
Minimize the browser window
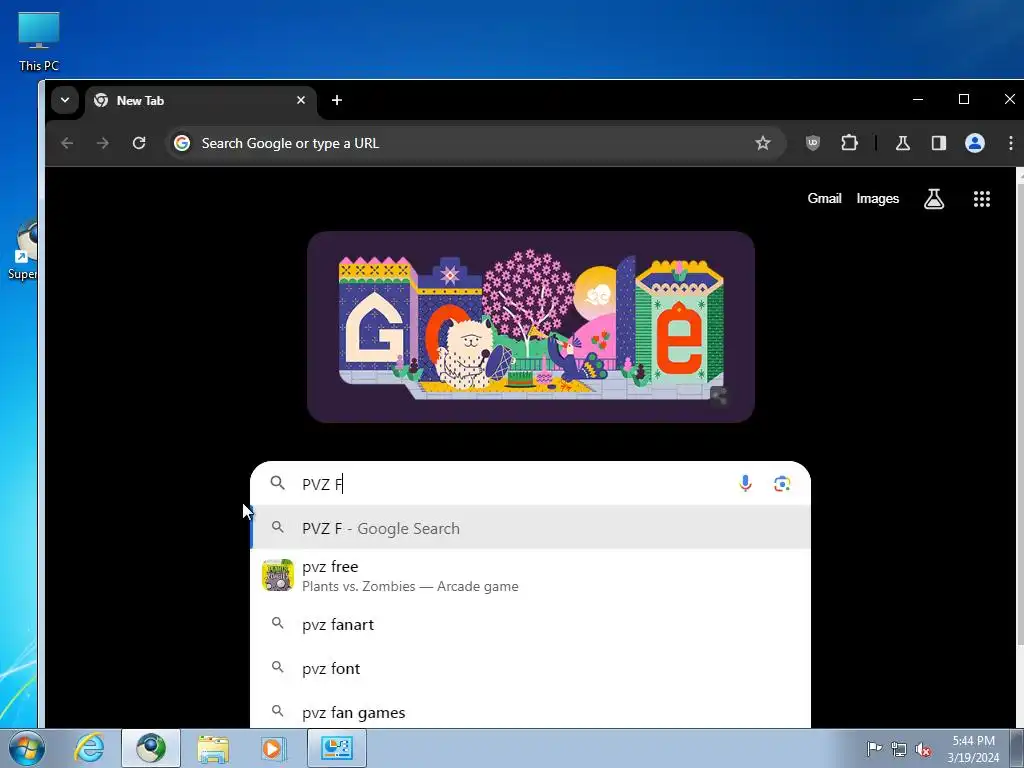[x=918, y=99]
